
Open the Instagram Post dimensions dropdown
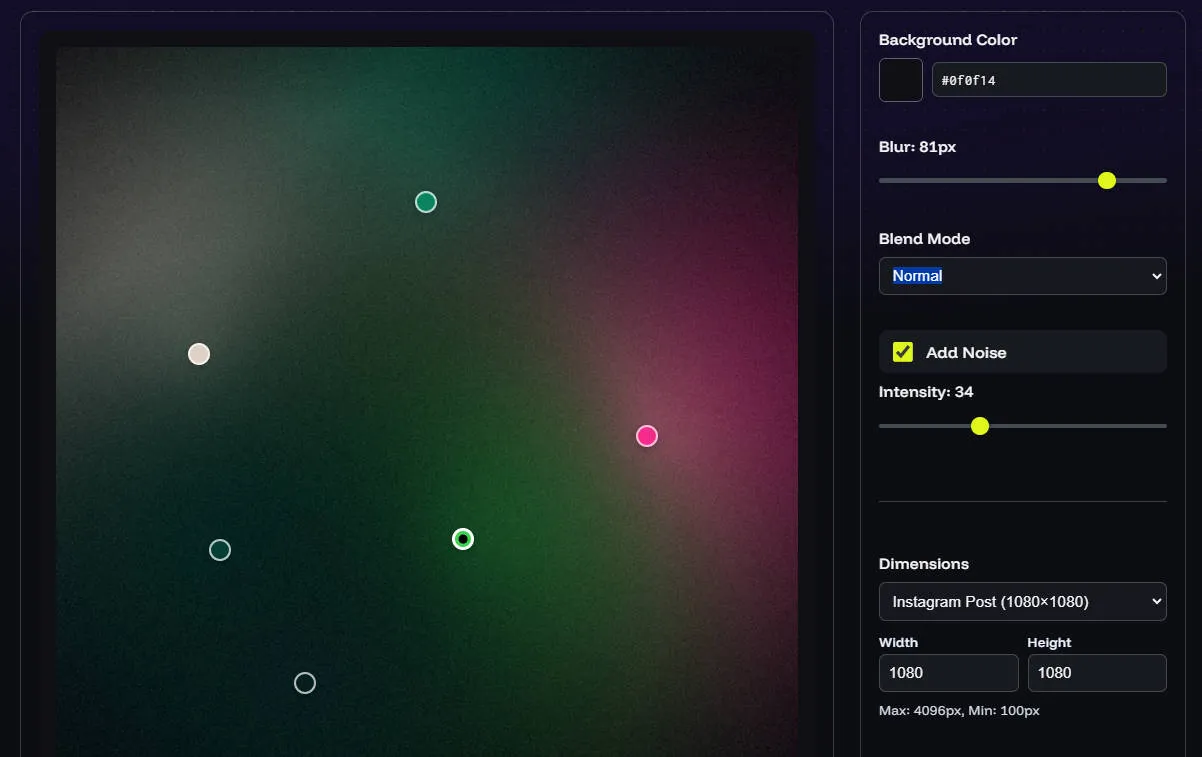(x=1023, y=602)
